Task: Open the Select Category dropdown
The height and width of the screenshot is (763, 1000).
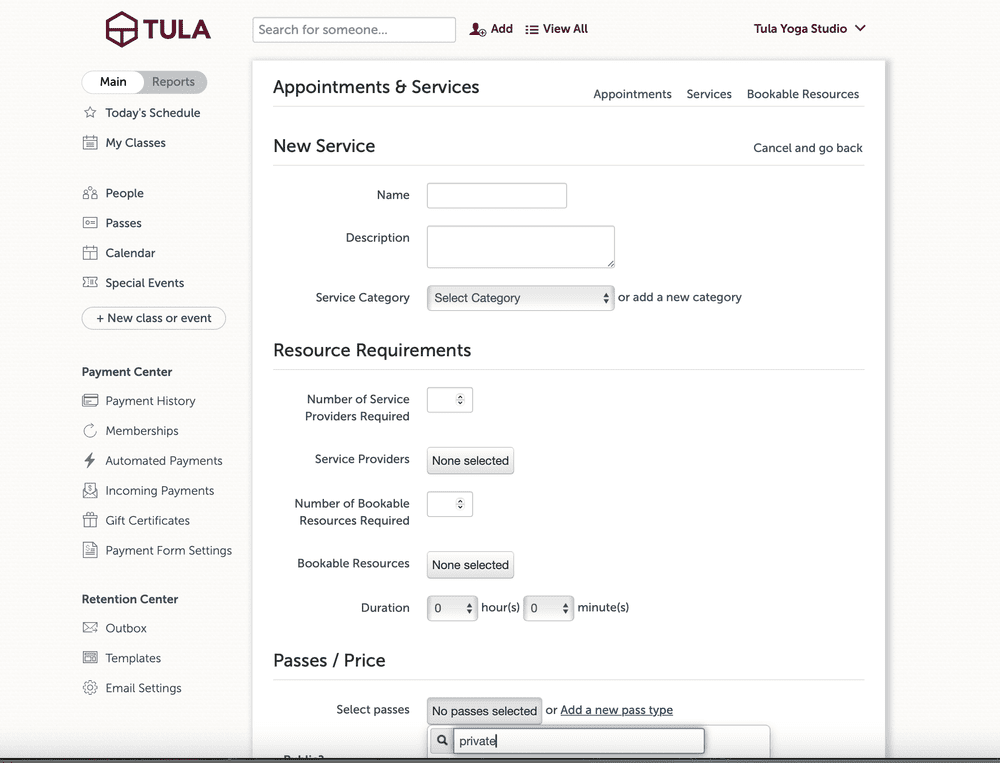Action: [520, 298]
